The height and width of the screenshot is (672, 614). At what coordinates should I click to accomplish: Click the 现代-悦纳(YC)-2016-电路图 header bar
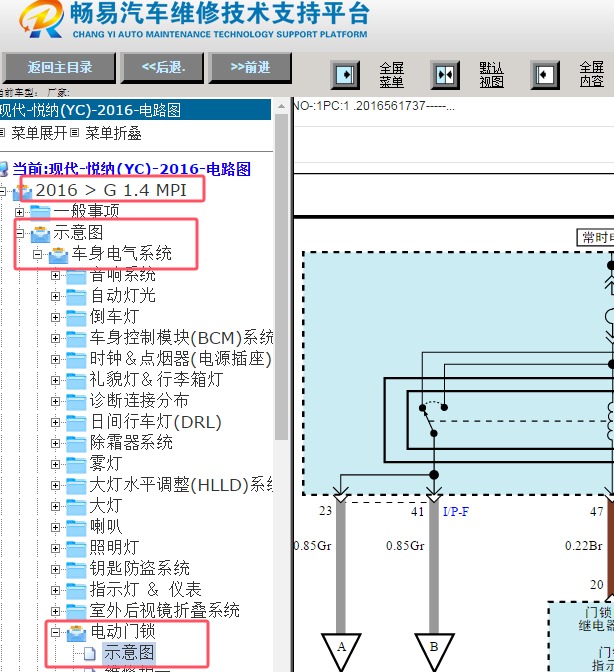tap(135, 110)
